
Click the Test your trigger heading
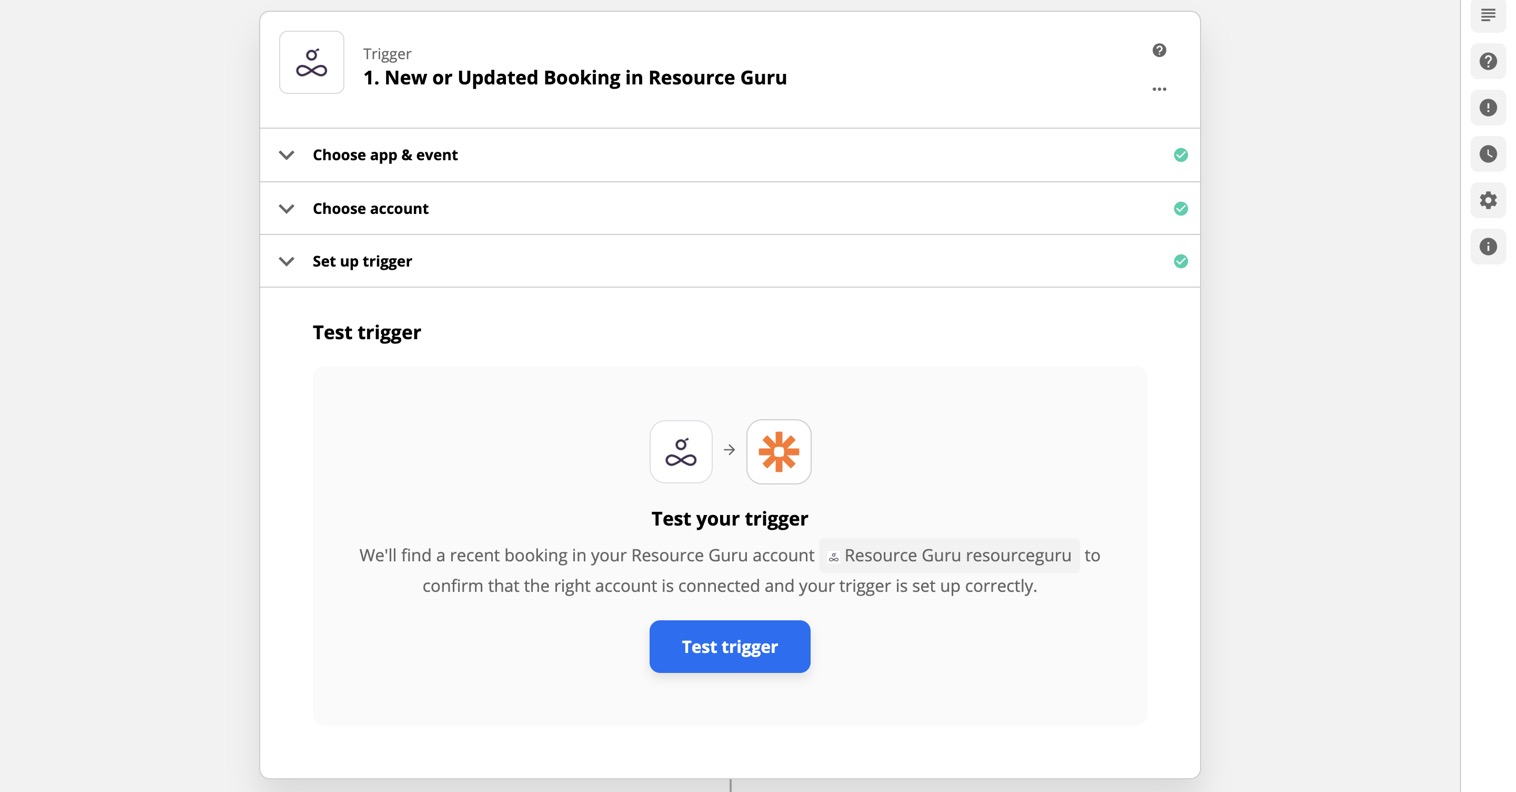click(x=730, y=519)
